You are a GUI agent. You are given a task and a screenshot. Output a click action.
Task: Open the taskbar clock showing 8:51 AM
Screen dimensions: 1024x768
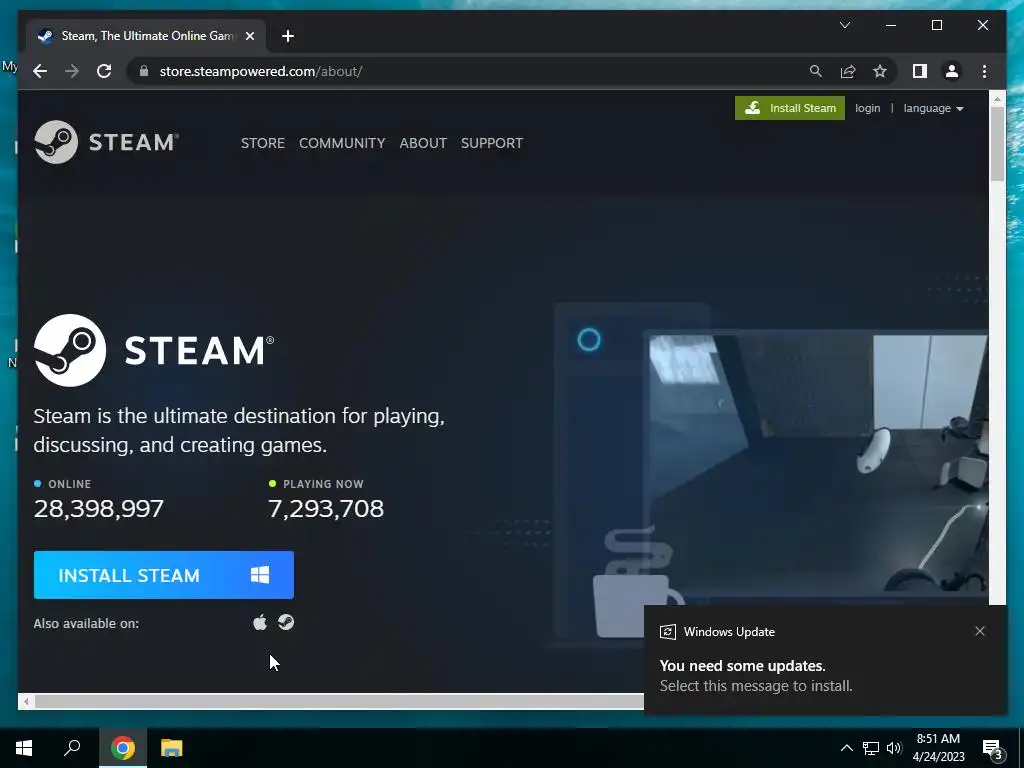click(x=938, y=748)
